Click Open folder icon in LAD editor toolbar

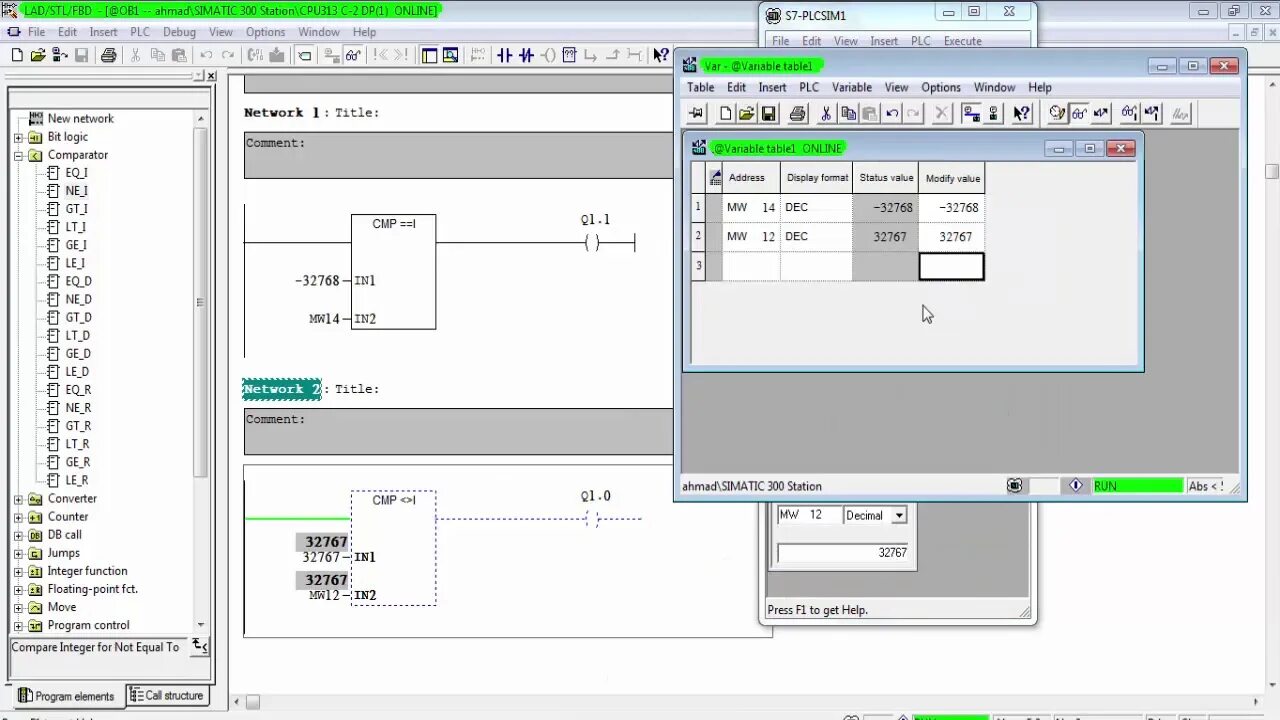(37, 55)
